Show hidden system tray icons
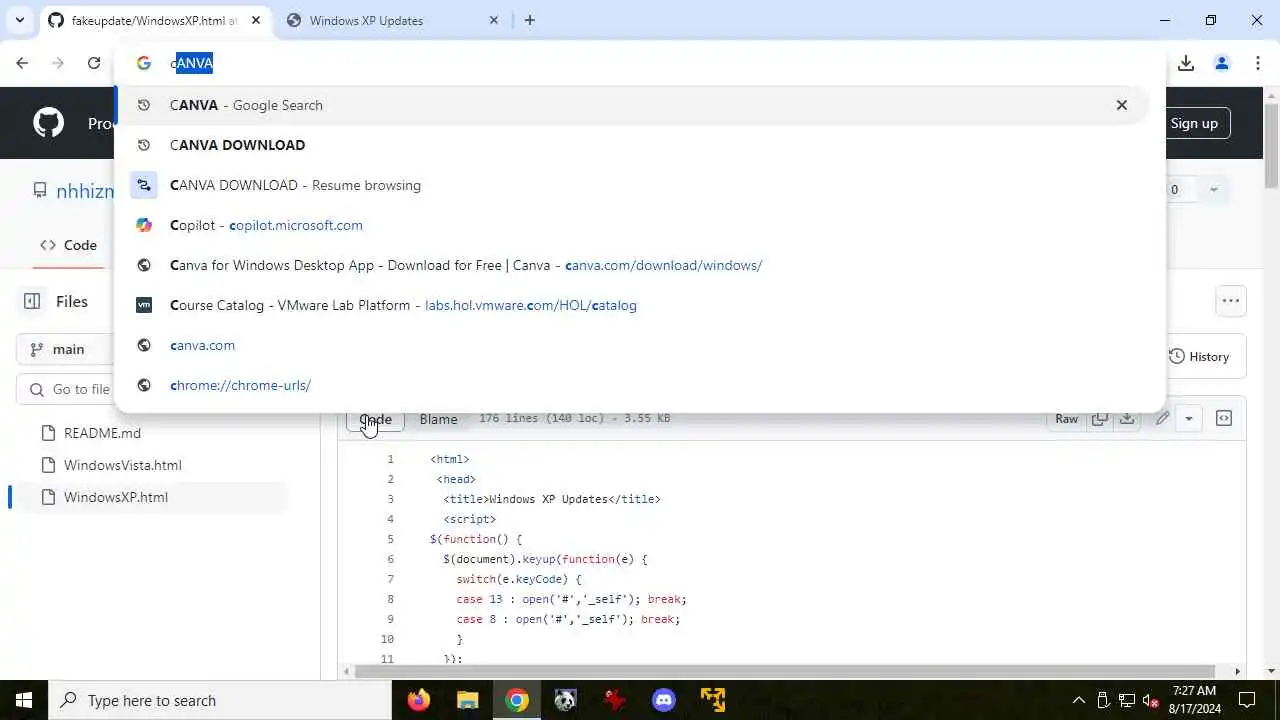Screen dimensions: 1280x720 point(1079,700)
